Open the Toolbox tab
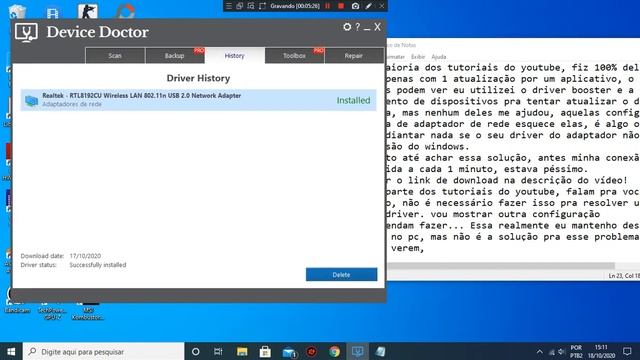The width and height of the screenshot is (640, 360). click(294, 56)
